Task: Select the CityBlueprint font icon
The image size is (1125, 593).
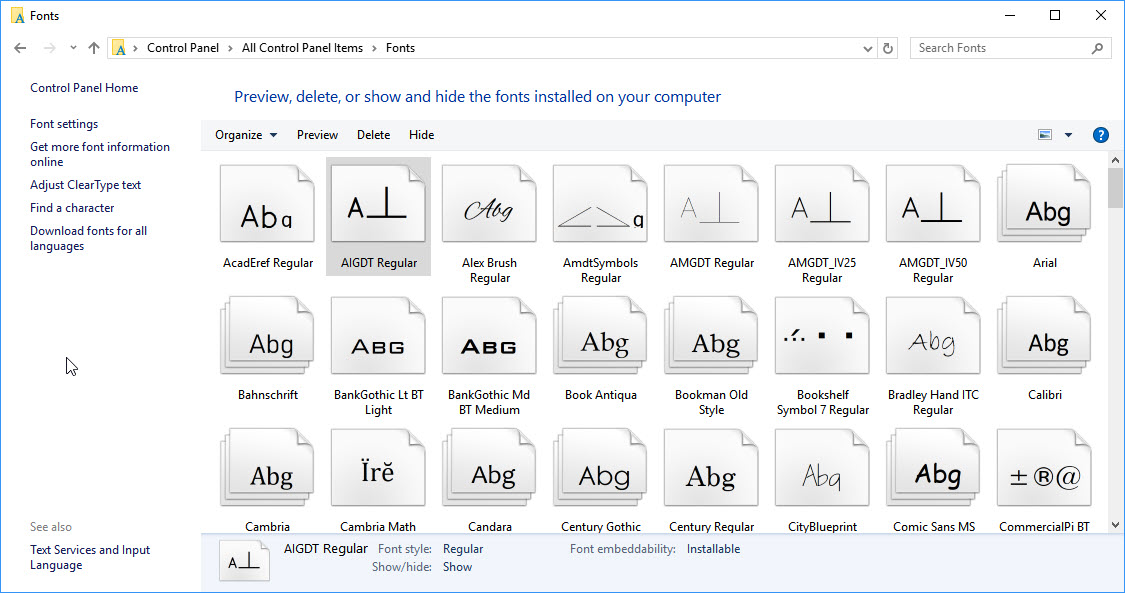Action: coord(822,468)
